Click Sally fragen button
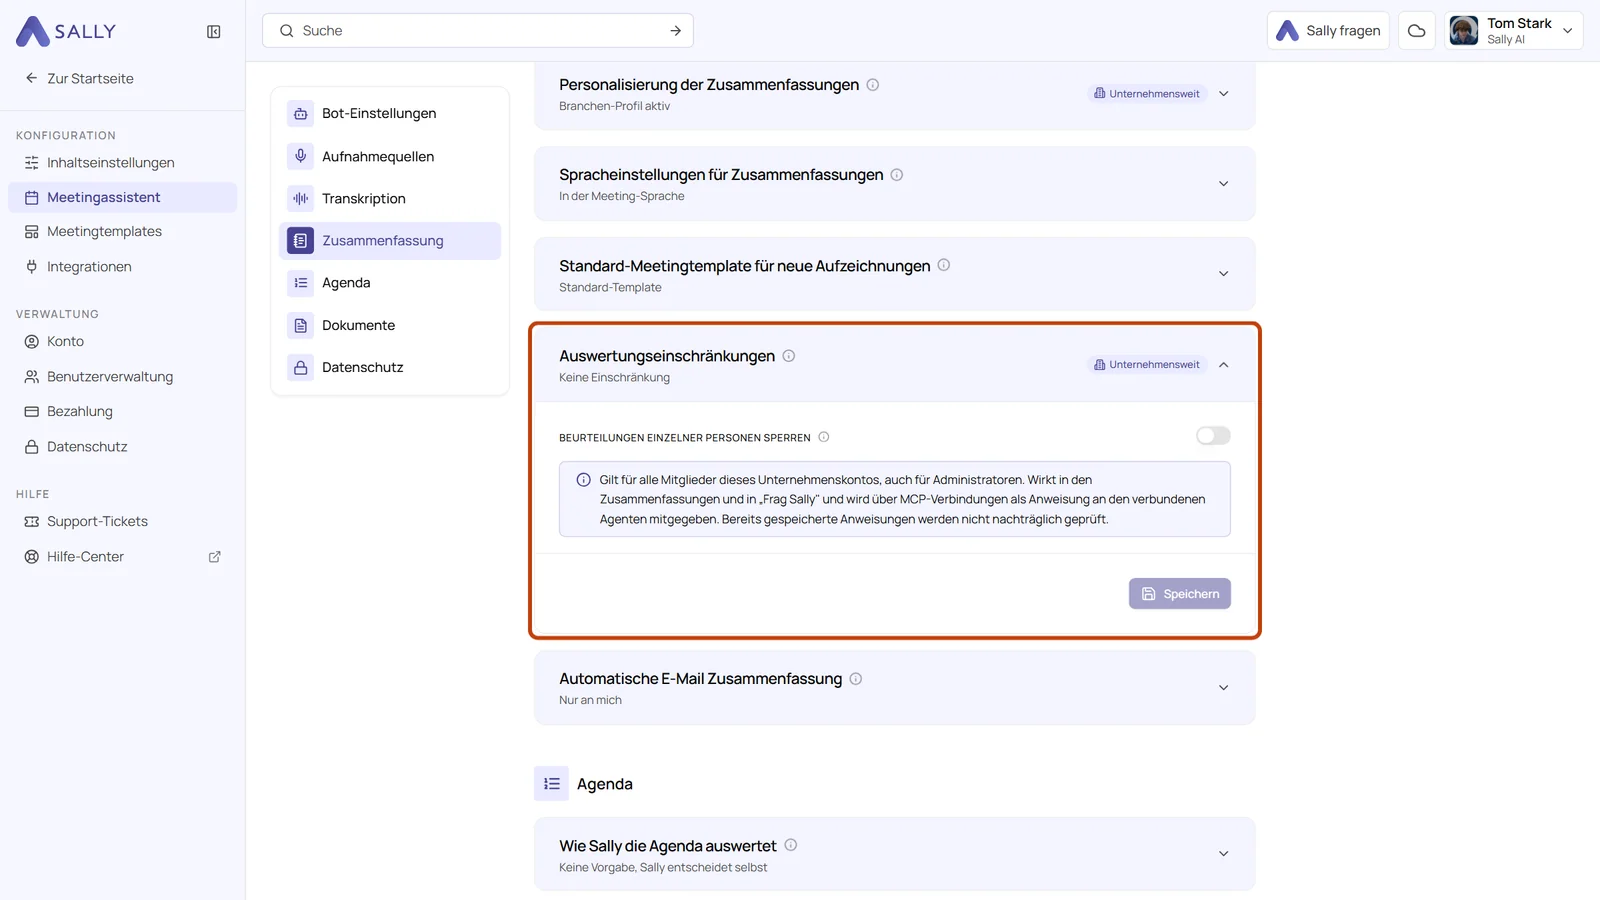This screenshot has width=1600, height=900. pyautogui.click(x=1328, y=31)
